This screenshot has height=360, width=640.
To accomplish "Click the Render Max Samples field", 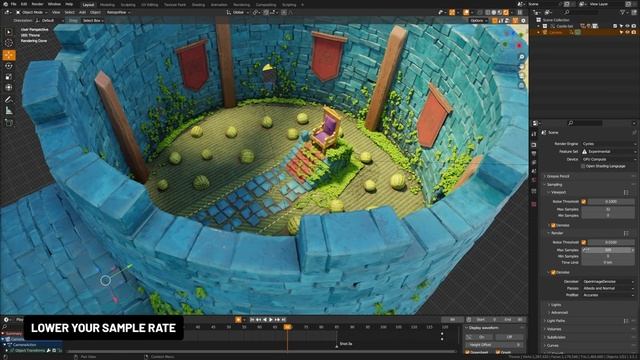I will point(608,250).
